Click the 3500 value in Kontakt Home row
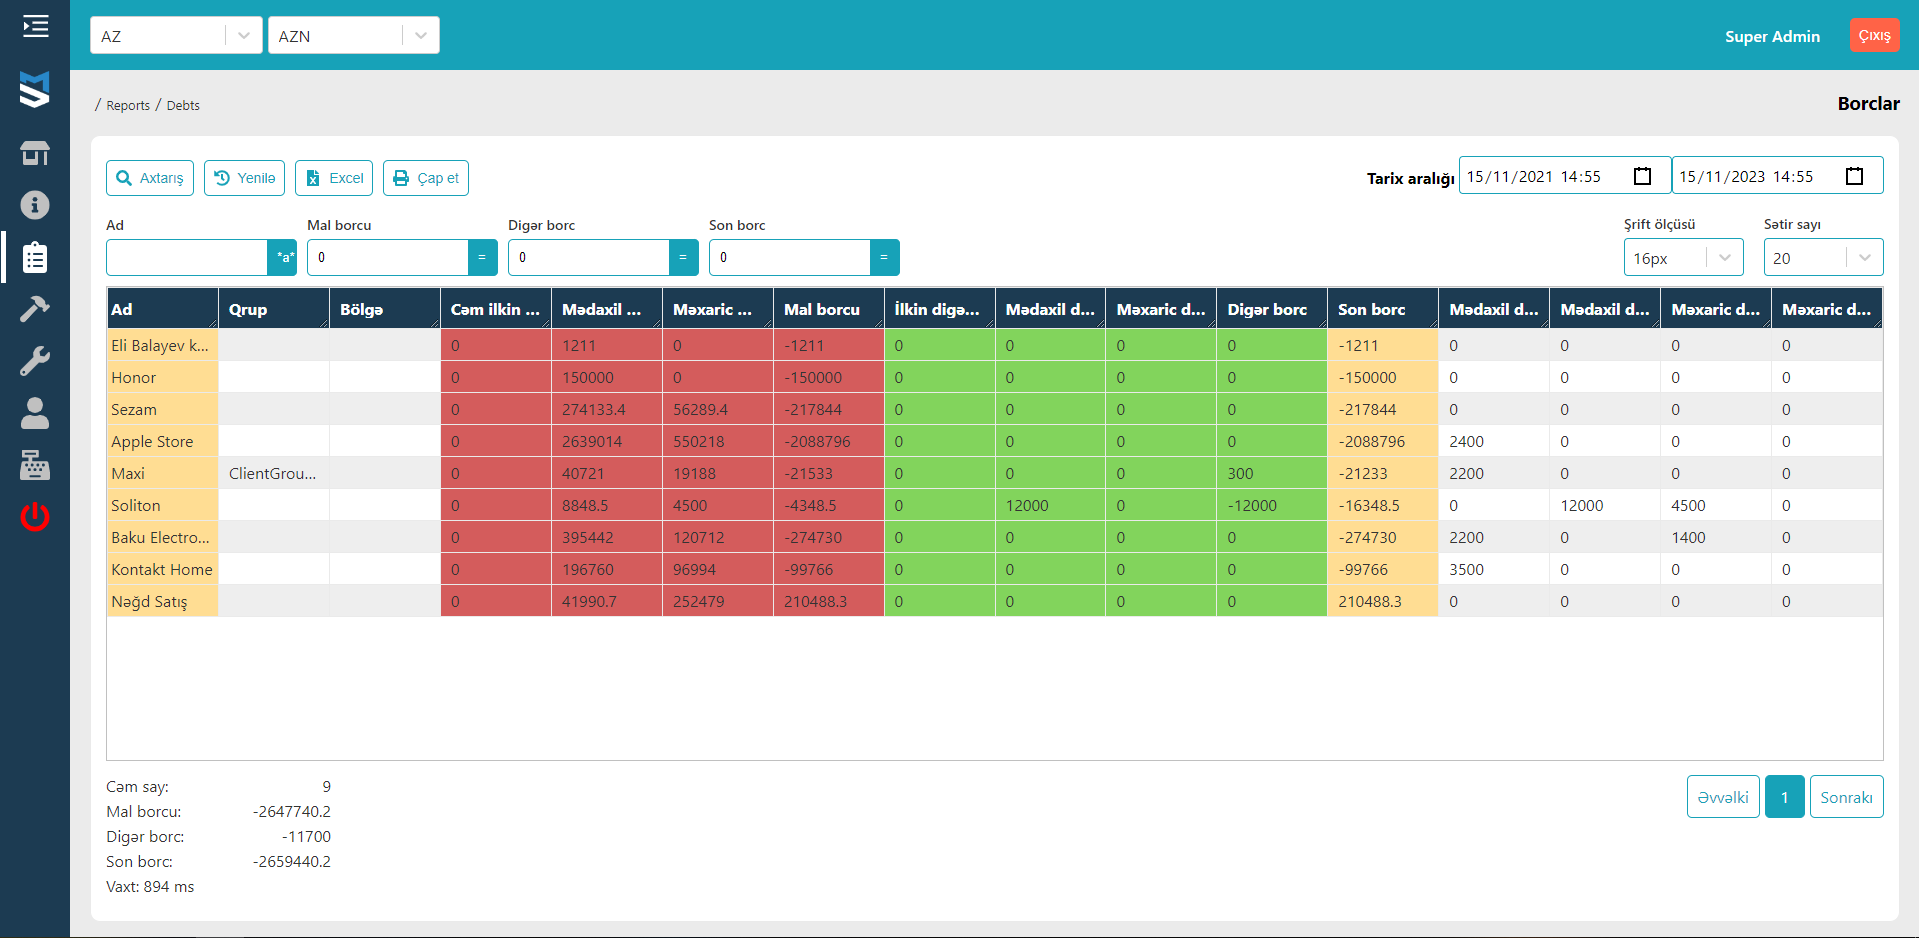The width and height of the screenshot is (1919, 938). coord(1494,569)
